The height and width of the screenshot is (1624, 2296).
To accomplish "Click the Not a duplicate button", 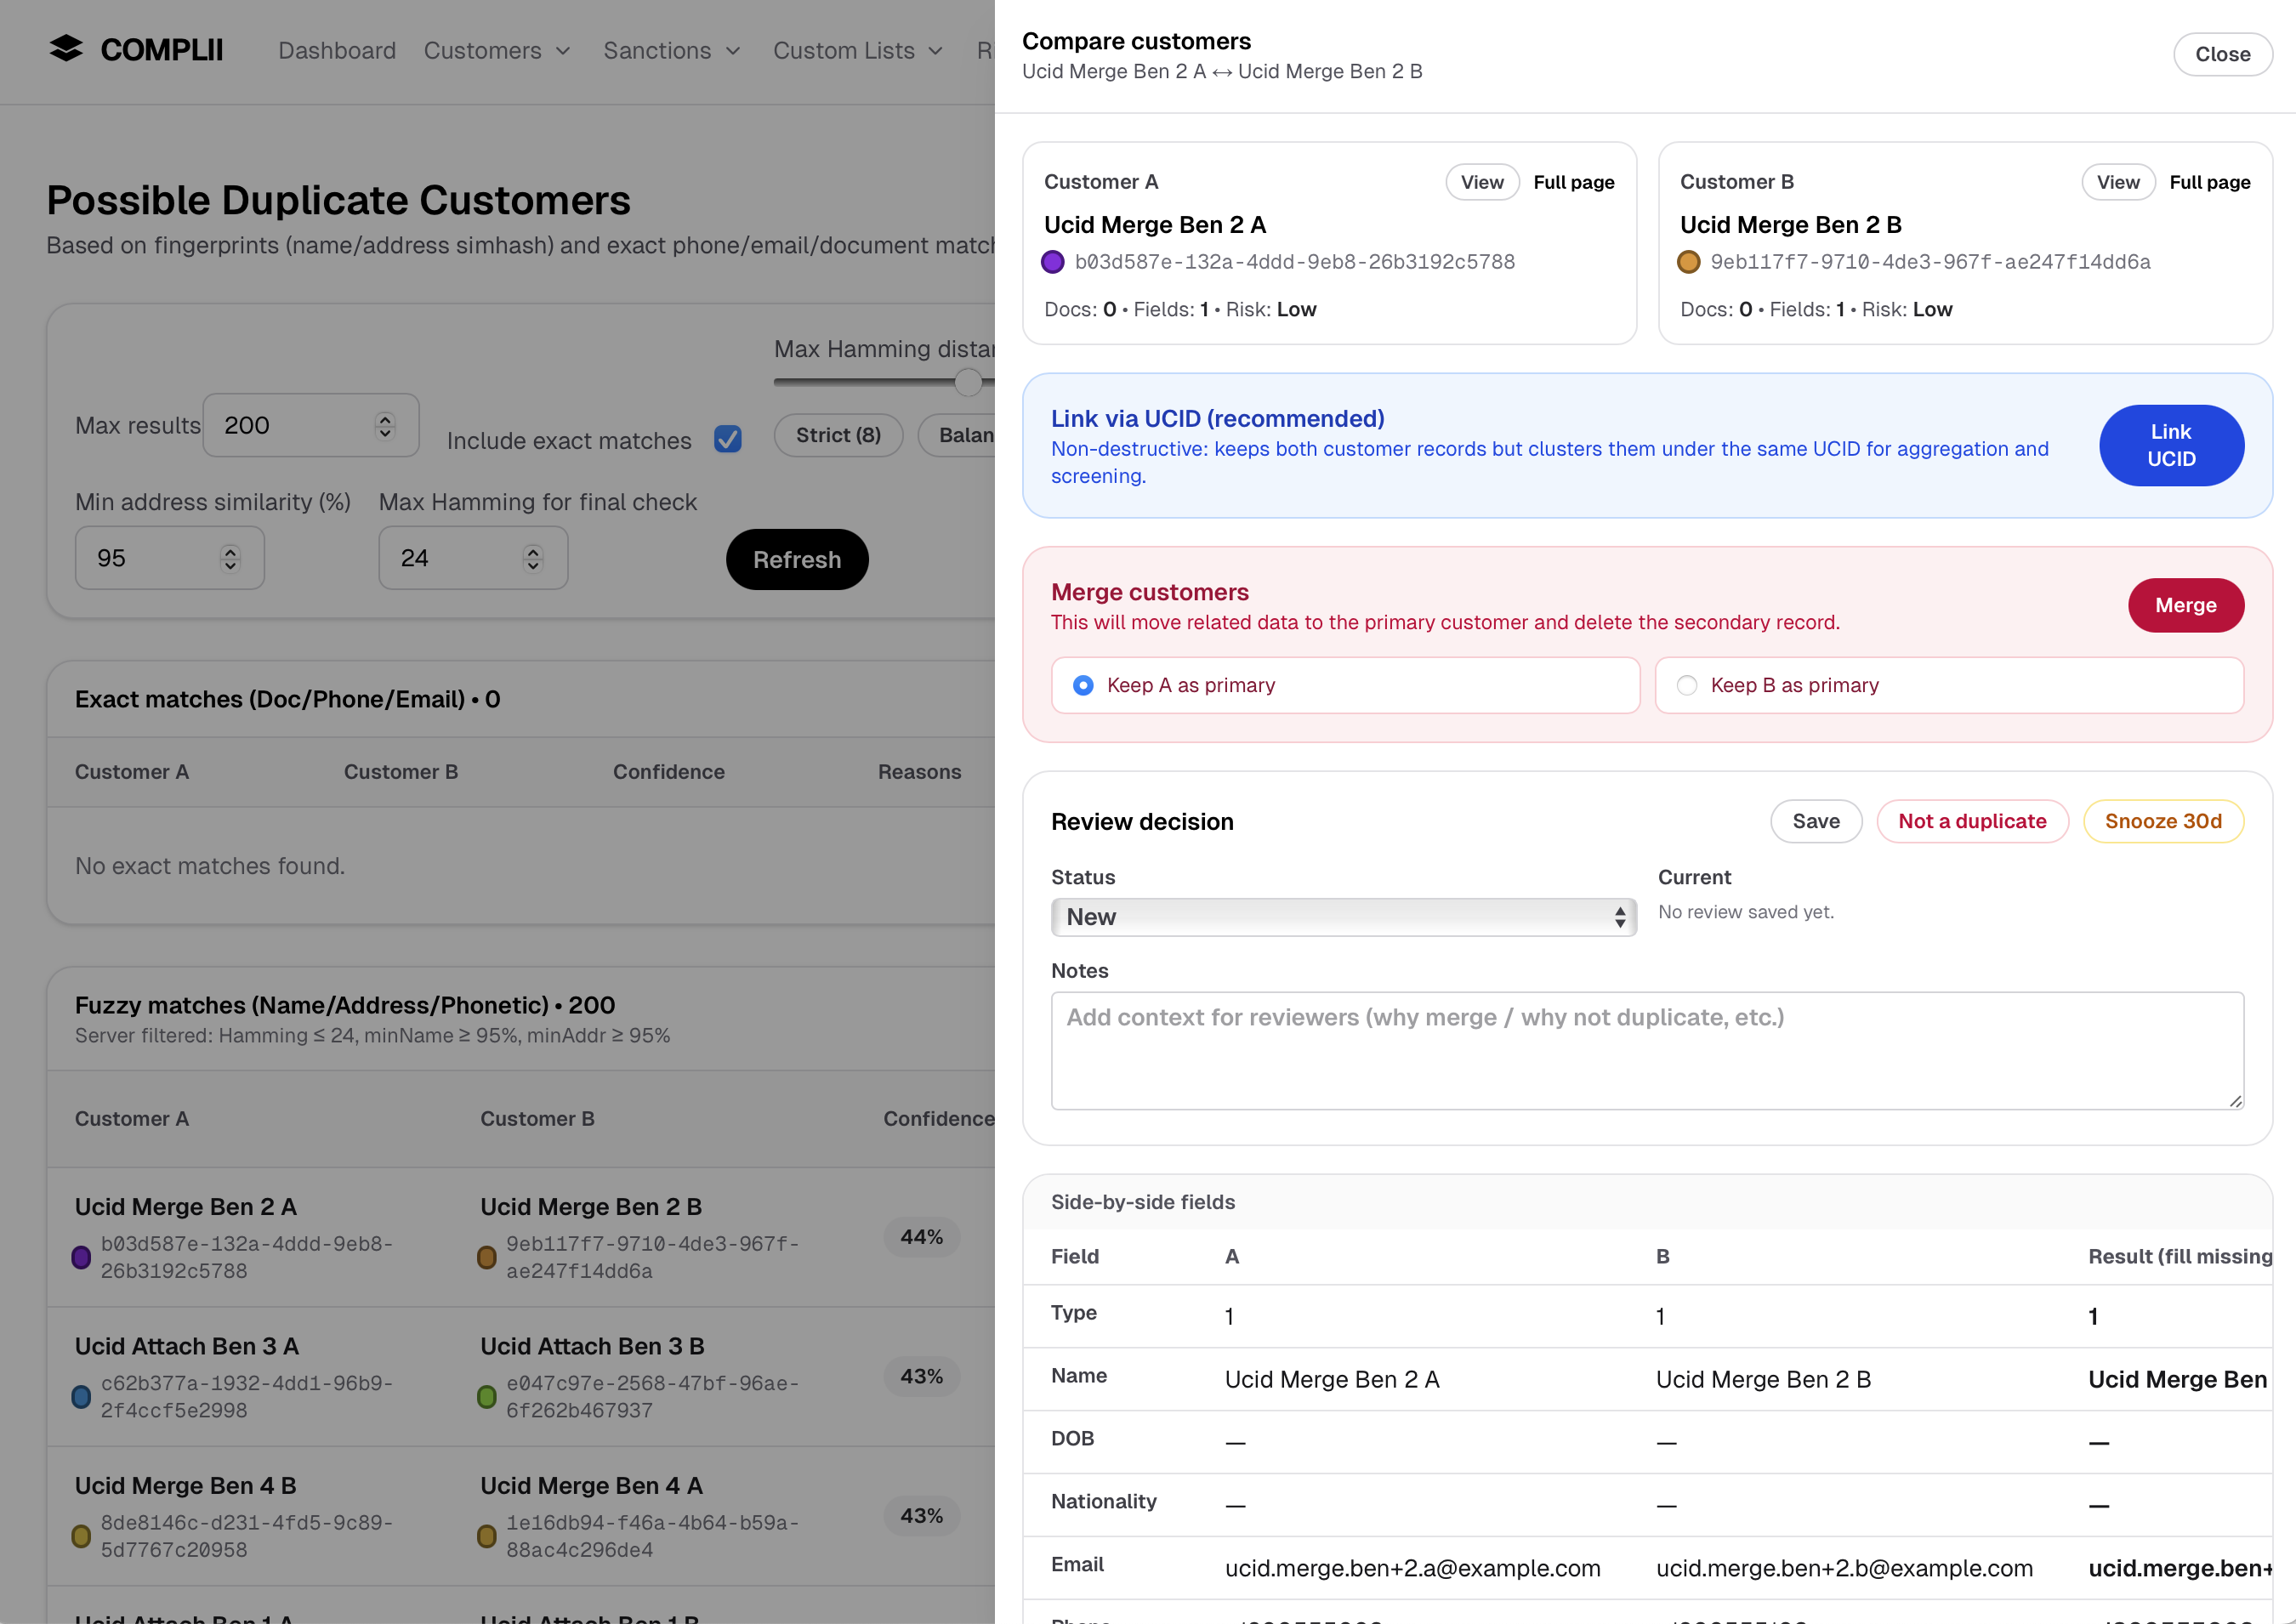I will [1972, 821].
